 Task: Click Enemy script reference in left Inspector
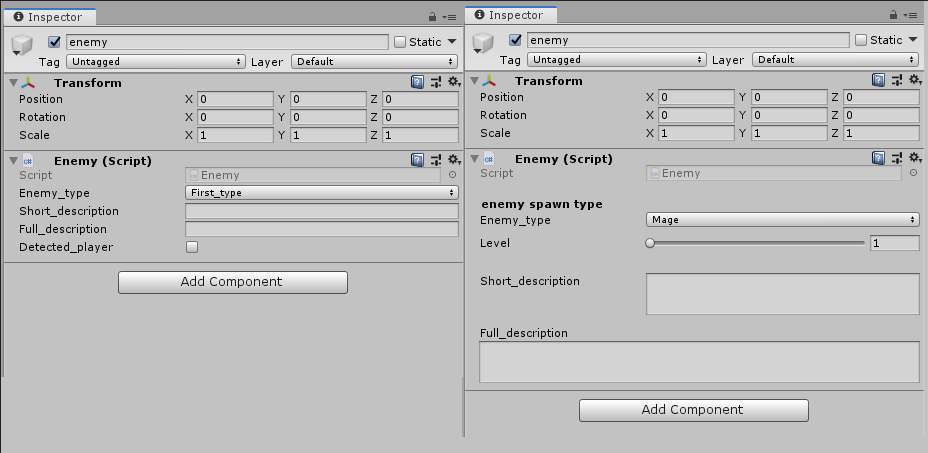[x=313, y=175]
